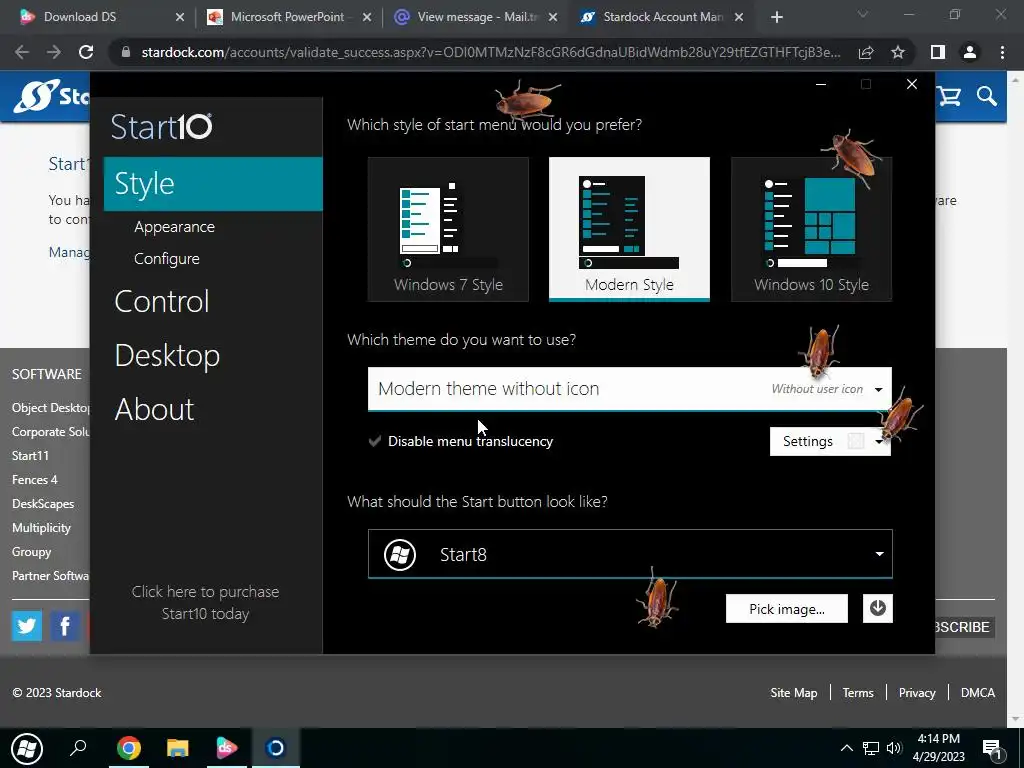Open Stardock Twitter icon in footer

click(27, 626)
